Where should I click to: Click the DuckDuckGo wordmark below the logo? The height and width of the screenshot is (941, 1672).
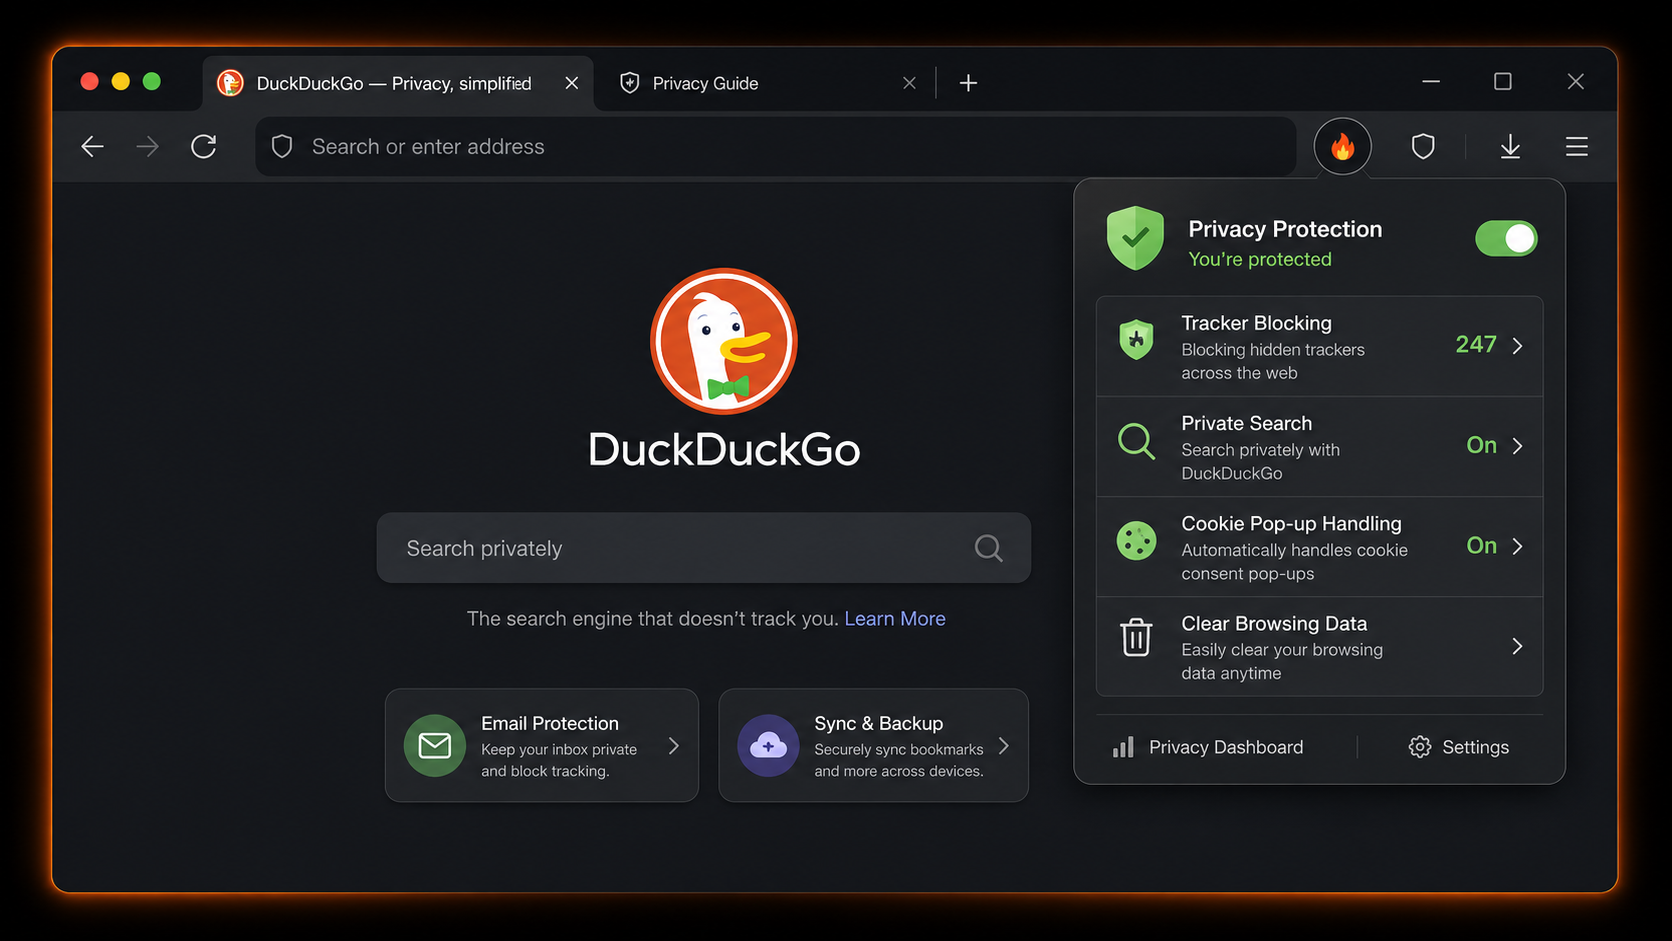pyautogui.click(x=724, y=449)
